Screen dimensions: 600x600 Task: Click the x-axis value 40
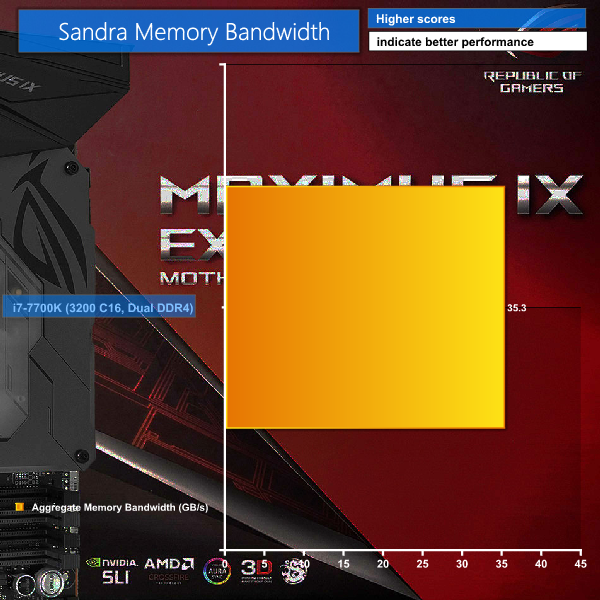(x=541, y=564)
